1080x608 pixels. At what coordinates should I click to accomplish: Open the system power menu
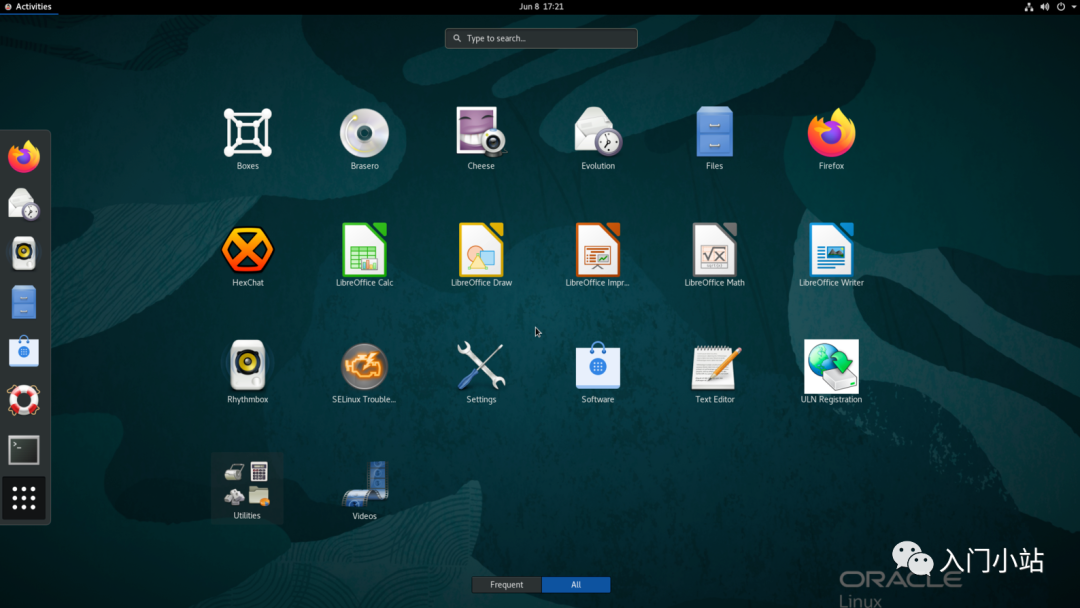click(1061, 7)
